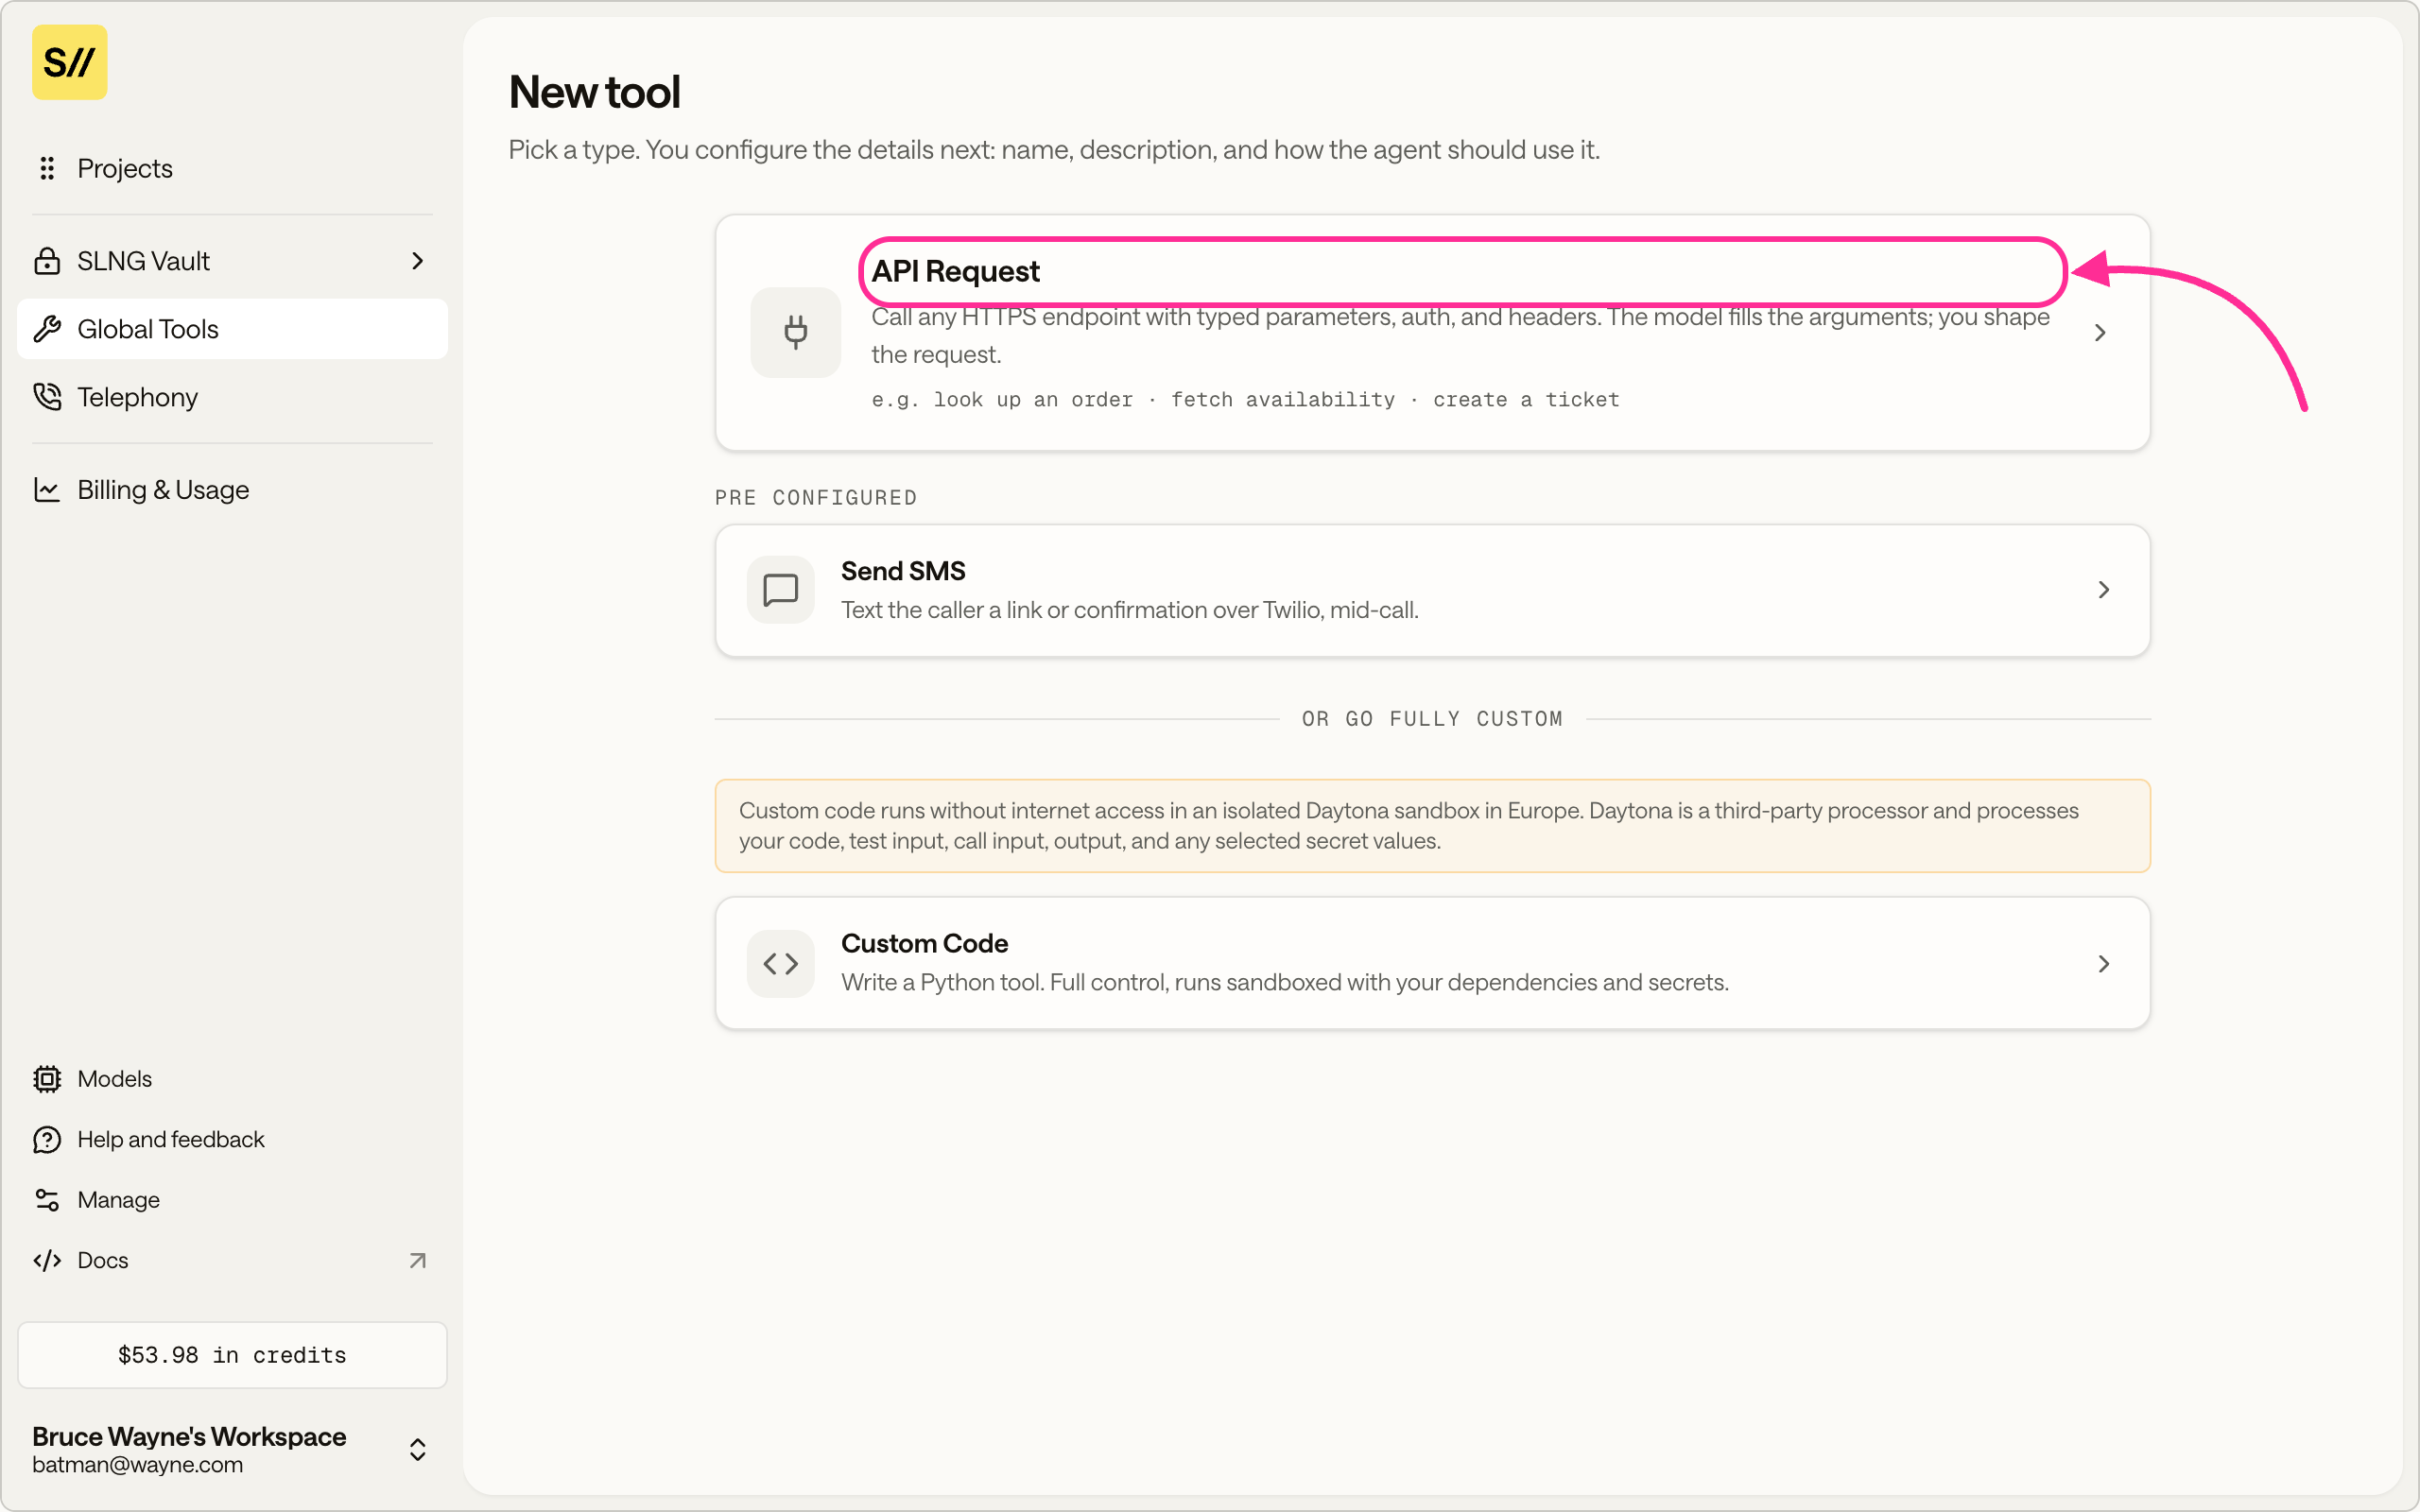Image resolution: width=2420 pixels, height=1512 pixels.
Task: Click the batman@wayne.com email
Action: click(137, 1465)
